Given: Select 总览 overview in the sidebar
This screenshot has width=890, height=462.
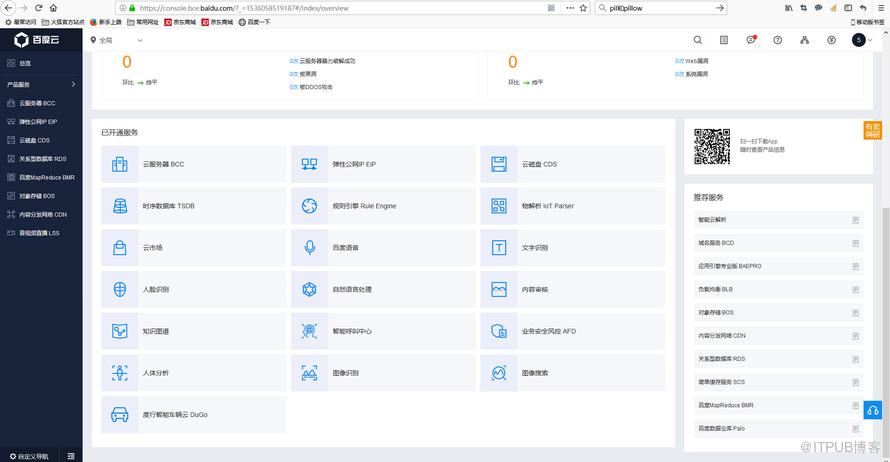Looking at the screenshot, I should [41, 64].
